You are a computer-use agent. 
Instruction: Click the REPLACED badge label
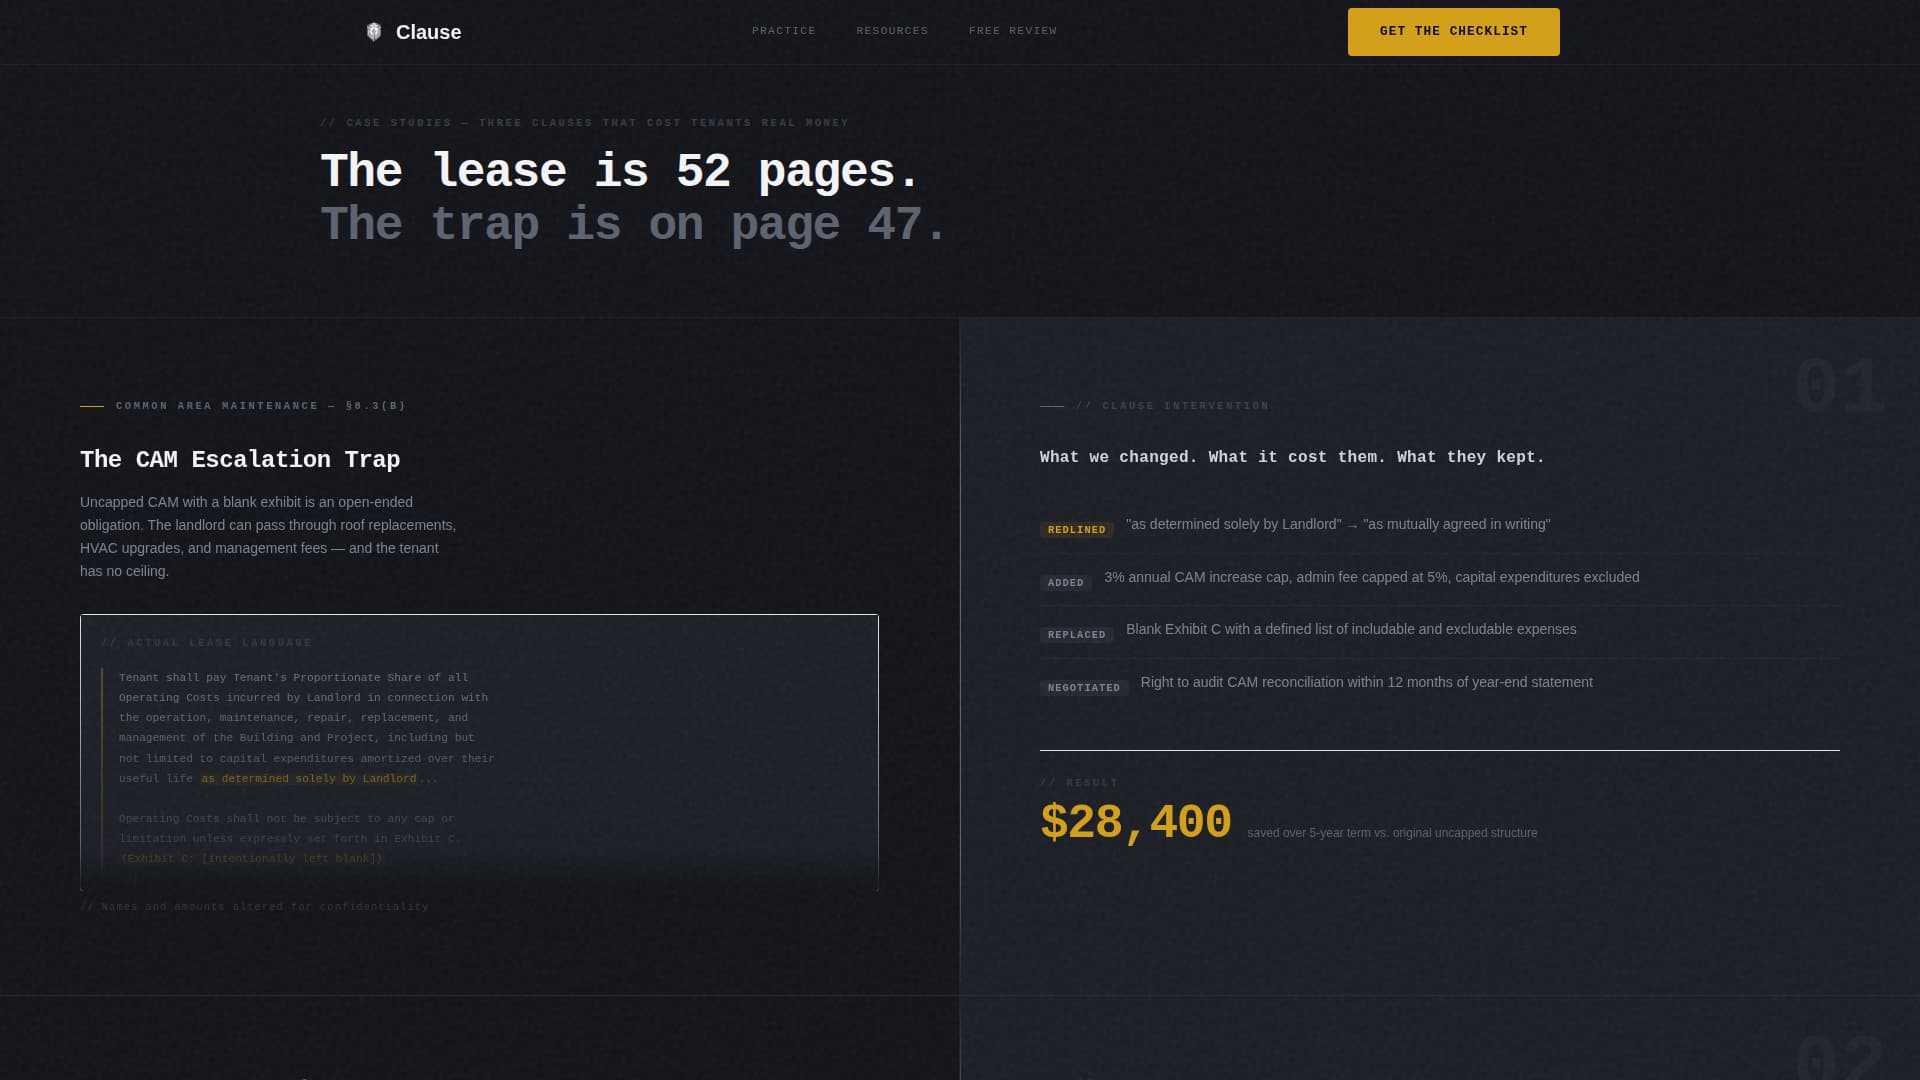(x=1076, y=635)
